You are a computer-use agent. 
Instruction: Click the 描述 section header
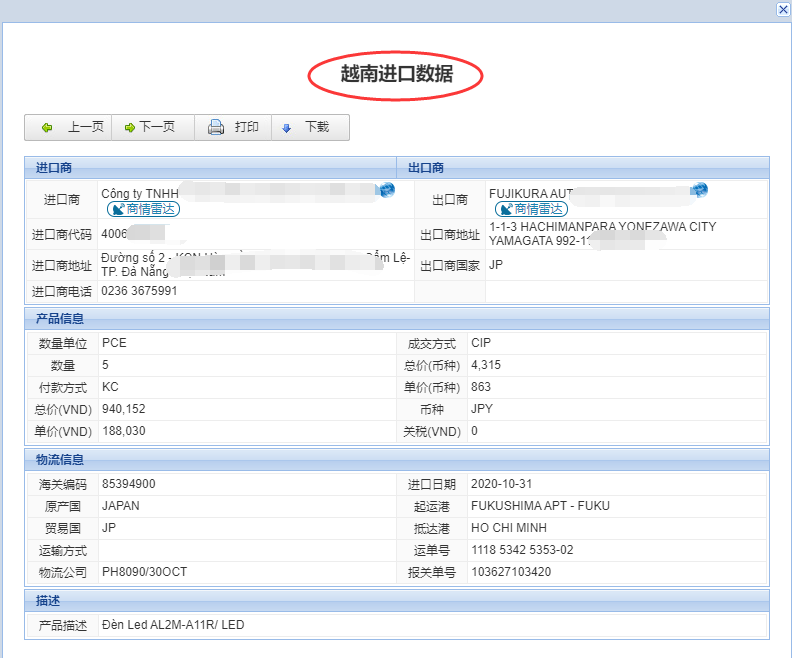pos(46,601)
